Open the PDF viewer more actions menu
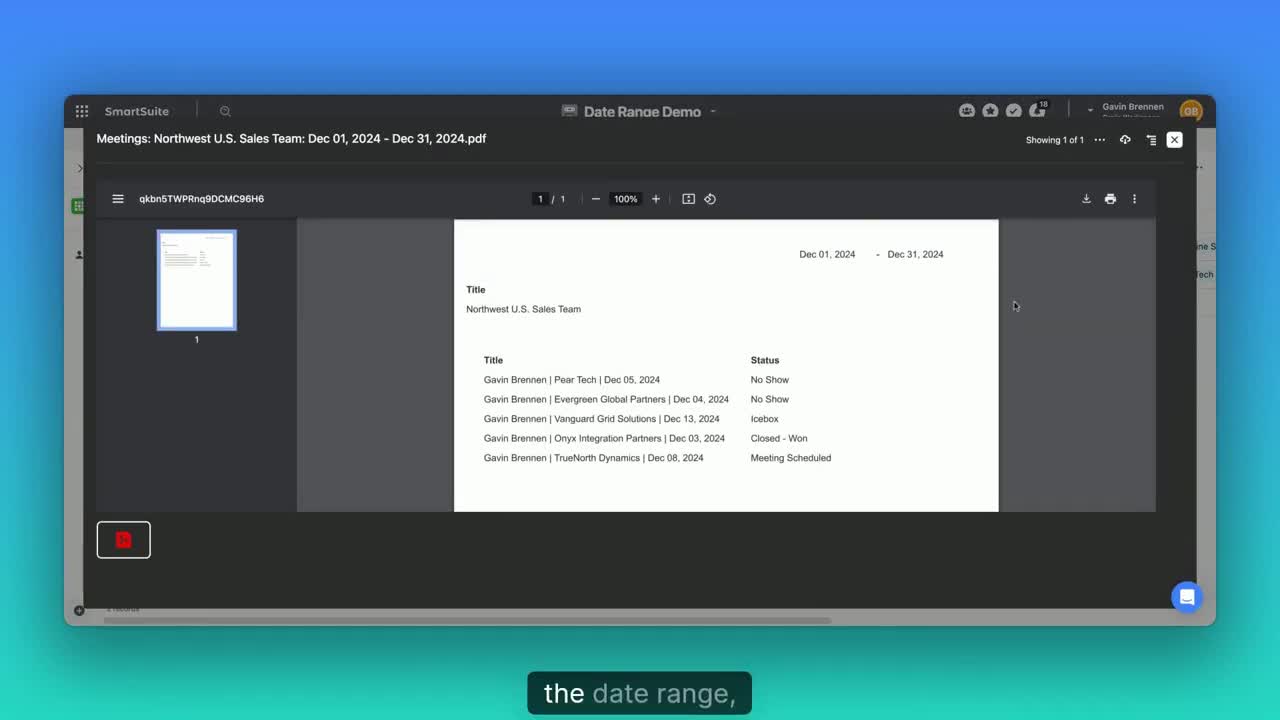The width and height of the screenshot is (1280, 720). coord(1134,199)
